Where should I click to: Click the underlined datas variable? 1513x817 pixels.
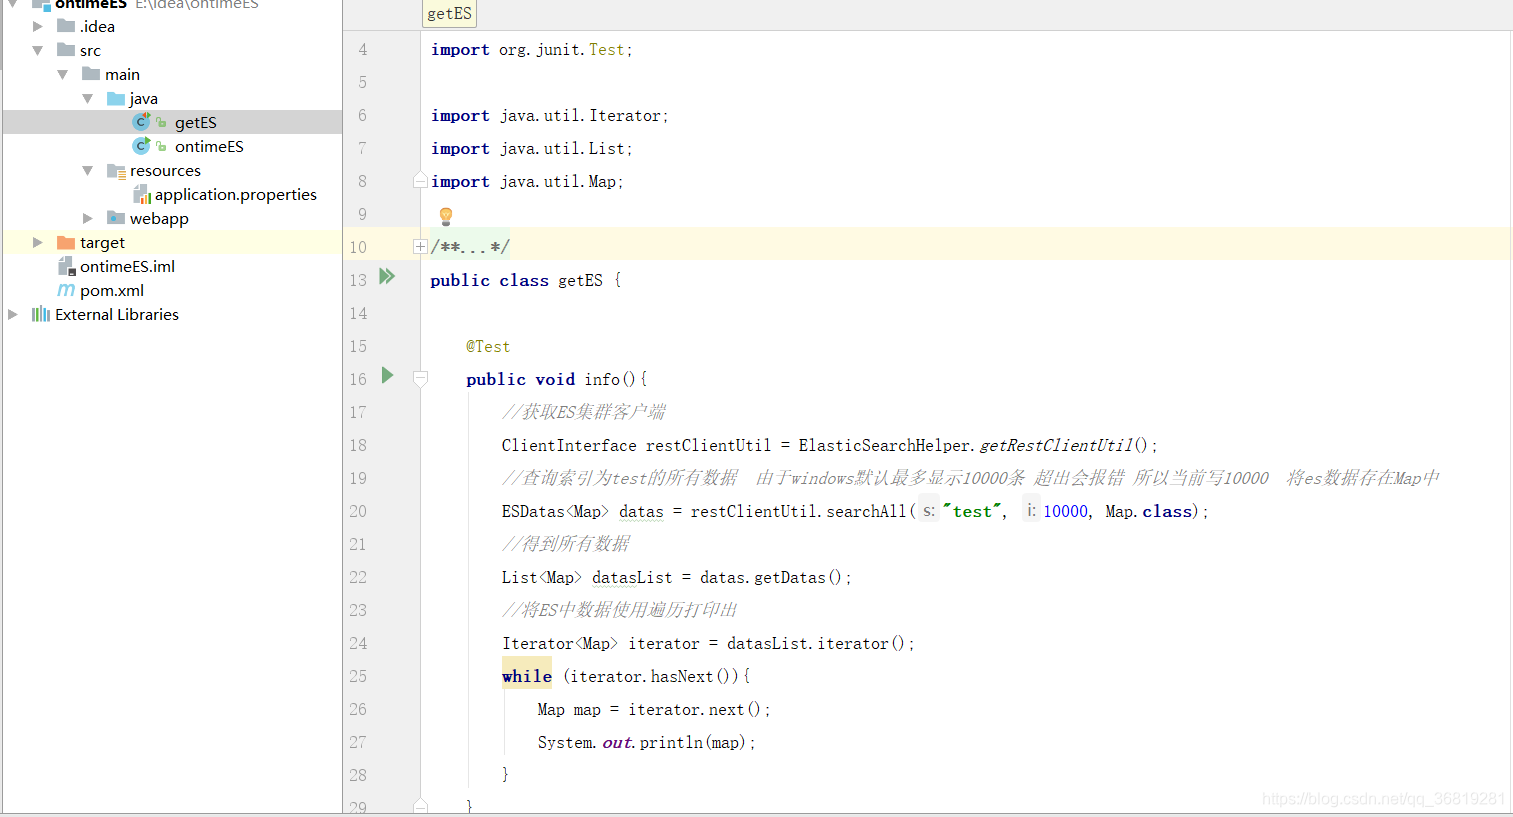pos(641,511)
